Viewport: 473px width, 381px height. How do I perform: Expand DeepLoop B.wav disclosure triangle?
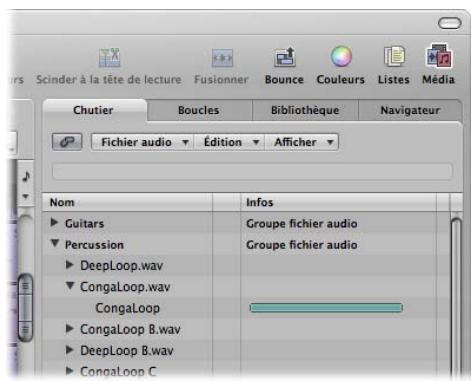69,350
